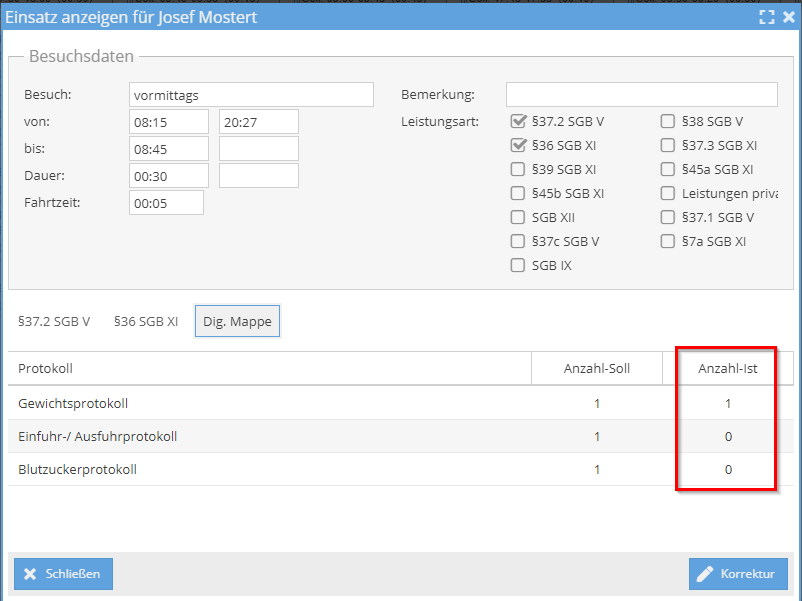Focus the Bemerkung text field
Image resolution: width=802 pixels, height=601 pixels.
641,95
